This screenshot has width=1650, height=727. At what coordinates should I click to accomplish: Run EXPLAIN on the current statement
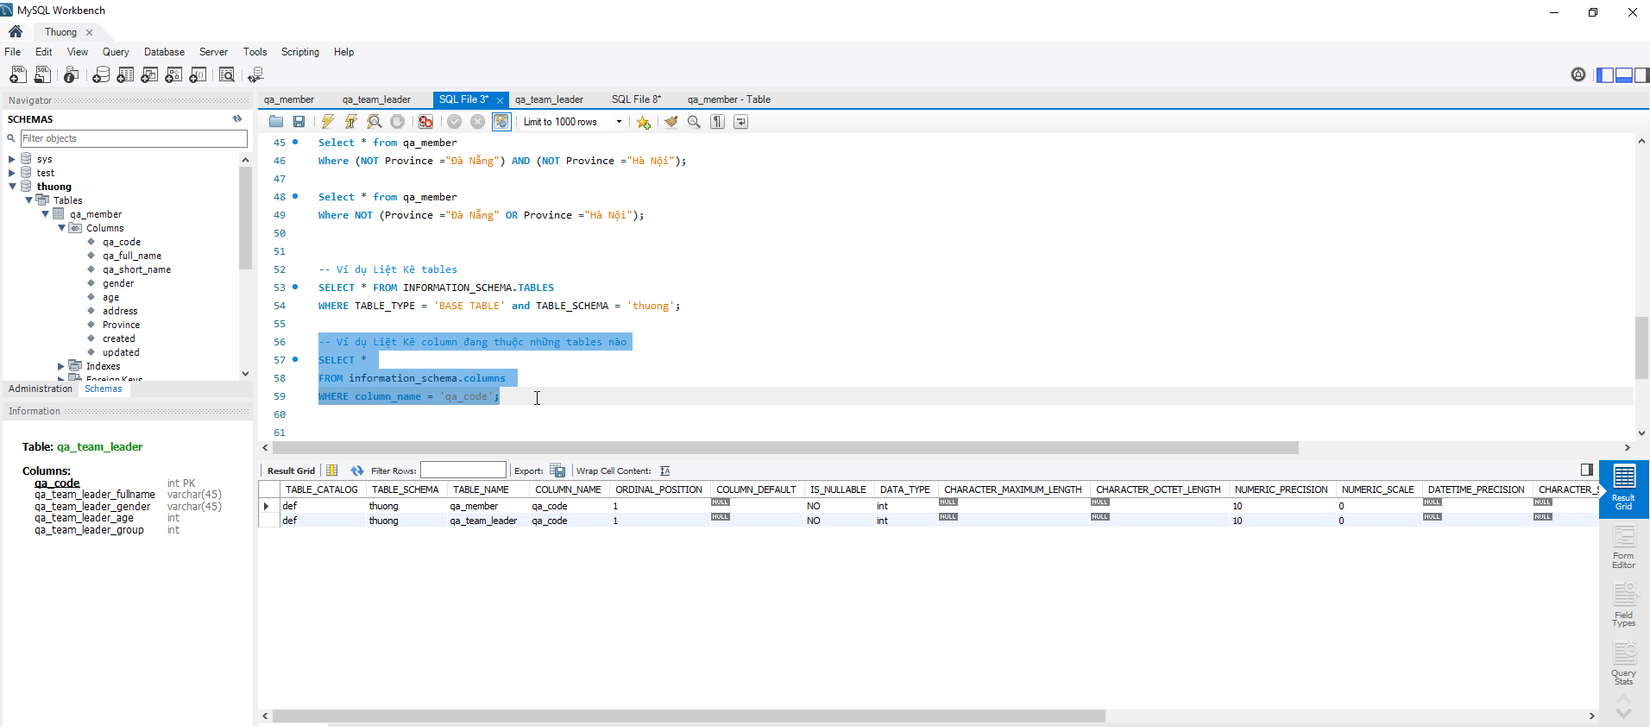point(374,122)
